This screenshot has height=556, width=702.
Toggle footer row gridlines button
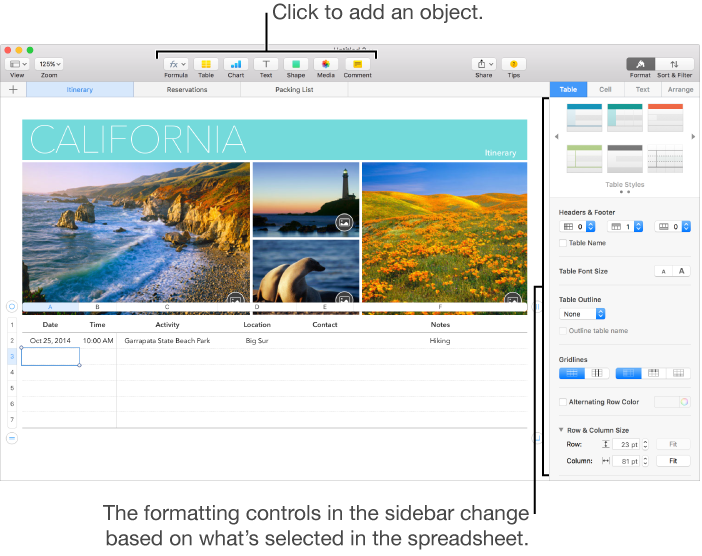678,373
